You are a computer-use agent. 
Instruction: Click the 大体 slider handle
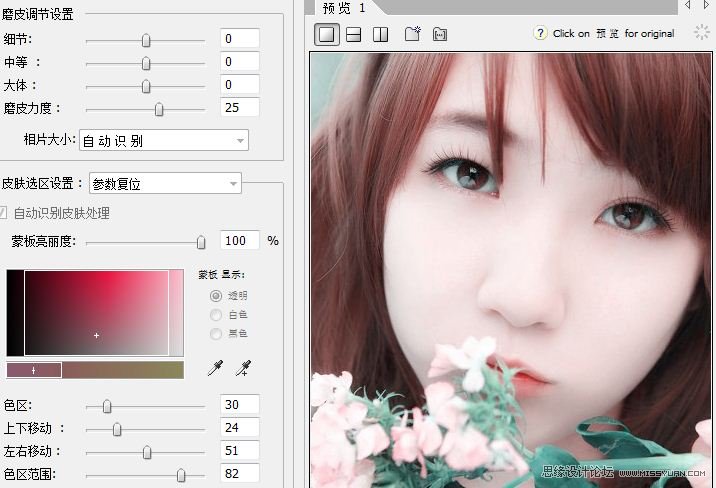(x=146, y=86)
